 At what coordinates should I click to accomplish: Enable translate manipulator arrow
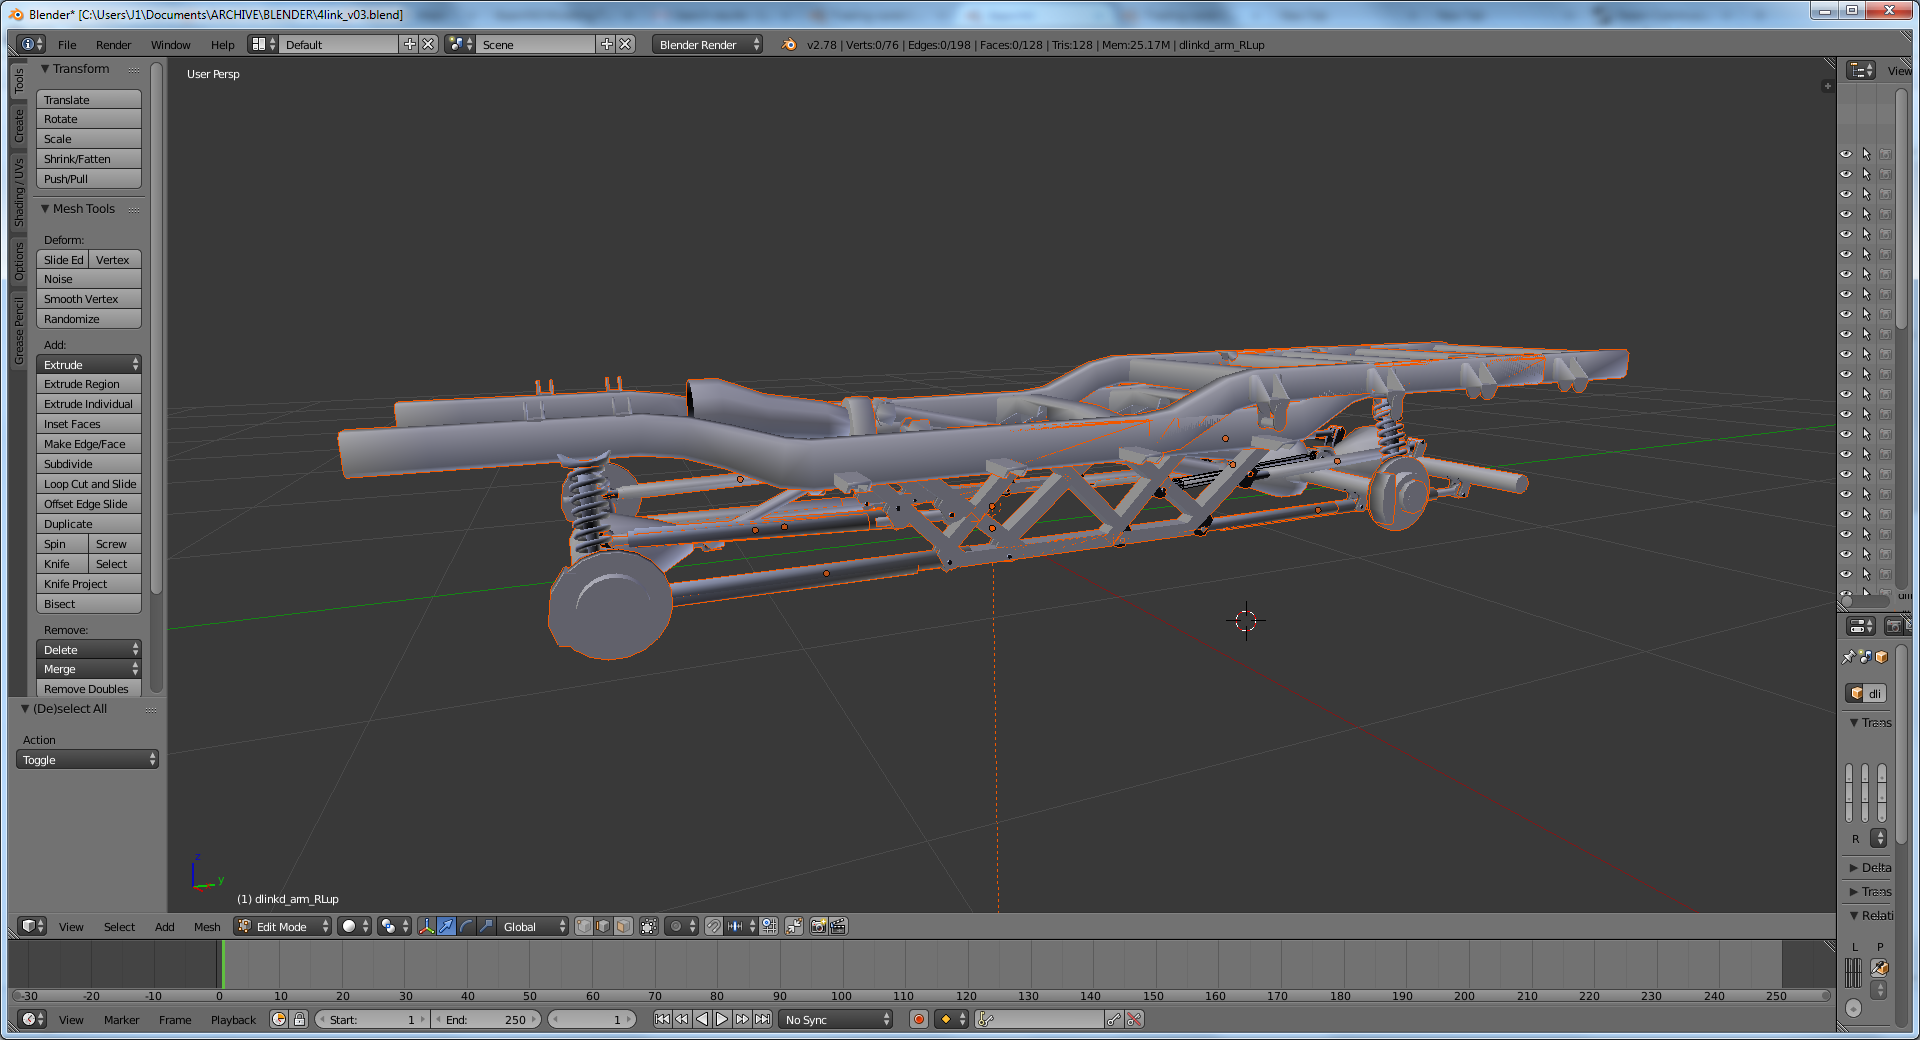pyautogui.click(x=446, y=926)
